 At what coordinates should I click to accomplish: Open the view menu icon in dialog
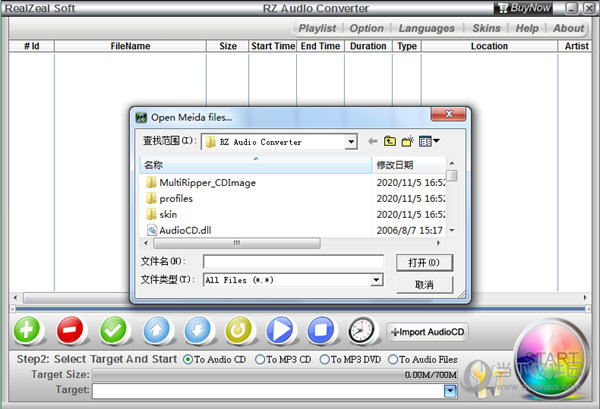429,142
